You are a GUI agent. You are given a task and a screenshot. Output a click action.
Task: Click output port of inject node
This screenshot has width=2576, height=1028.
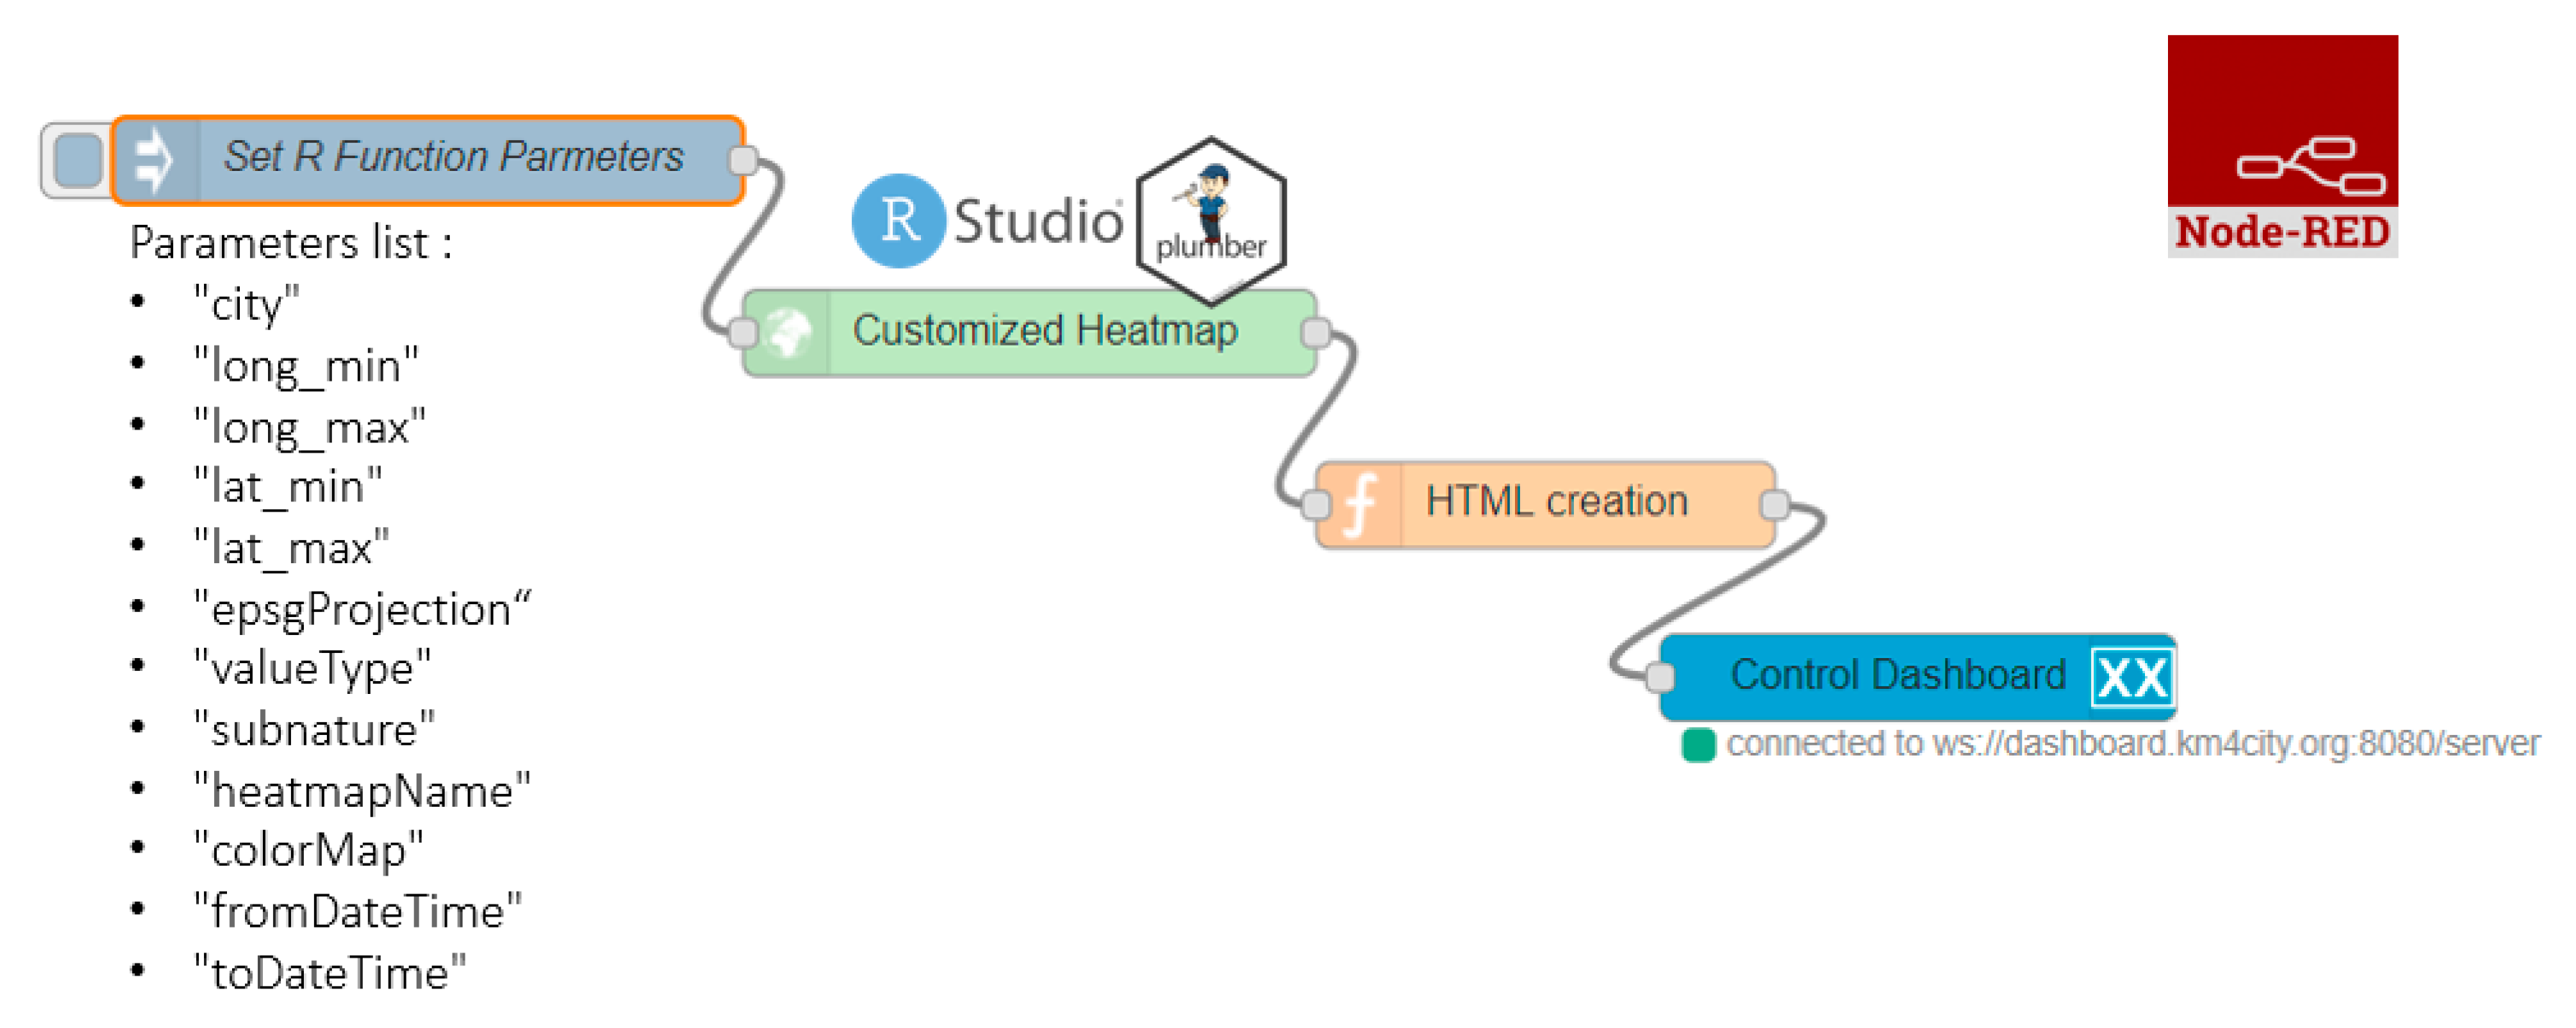(743, 160)
